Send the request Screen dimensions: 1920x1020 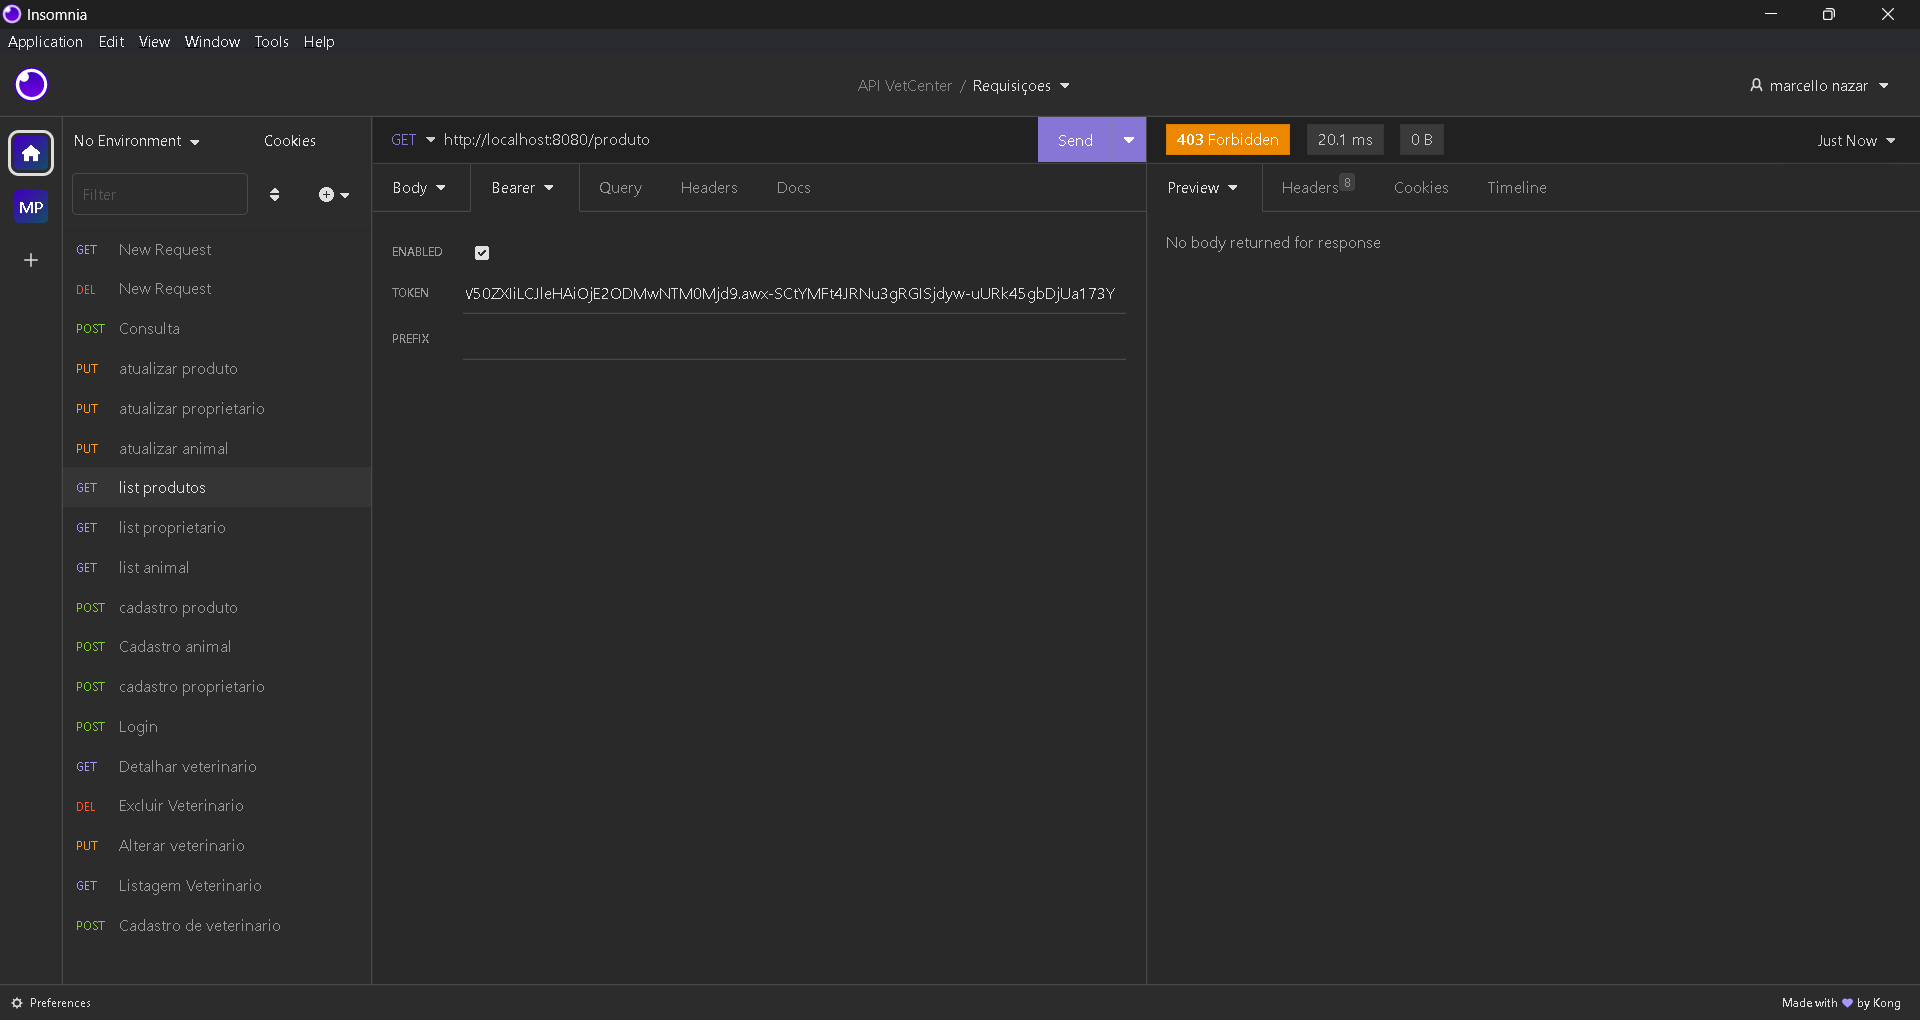point(1075,140)
